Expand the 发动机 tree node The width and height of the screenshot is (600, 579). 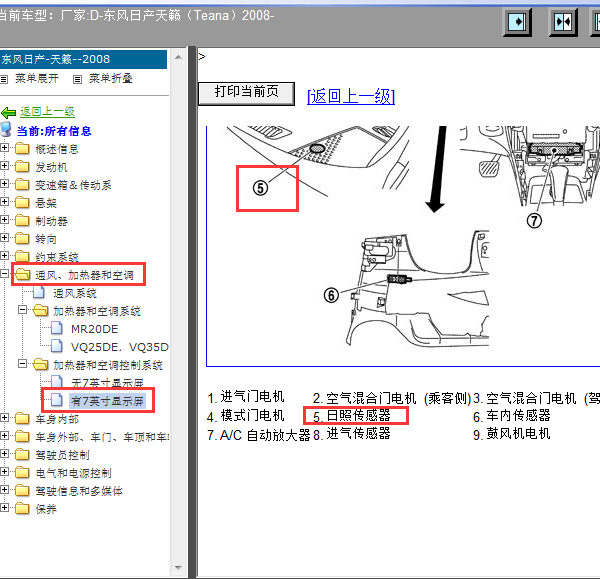tap(4, 165)
